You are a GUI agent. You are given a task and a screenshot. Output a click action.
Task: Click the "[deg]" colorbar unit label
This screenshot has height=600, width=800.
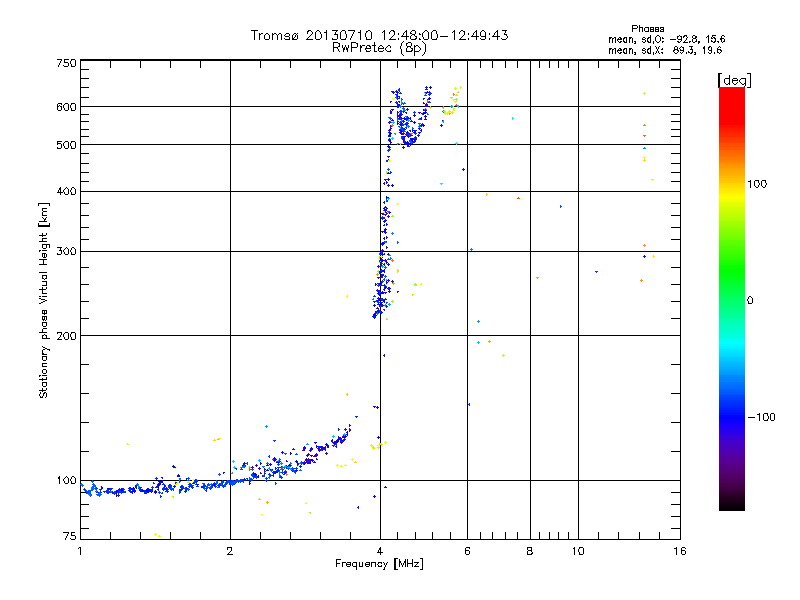pos(734,80)
